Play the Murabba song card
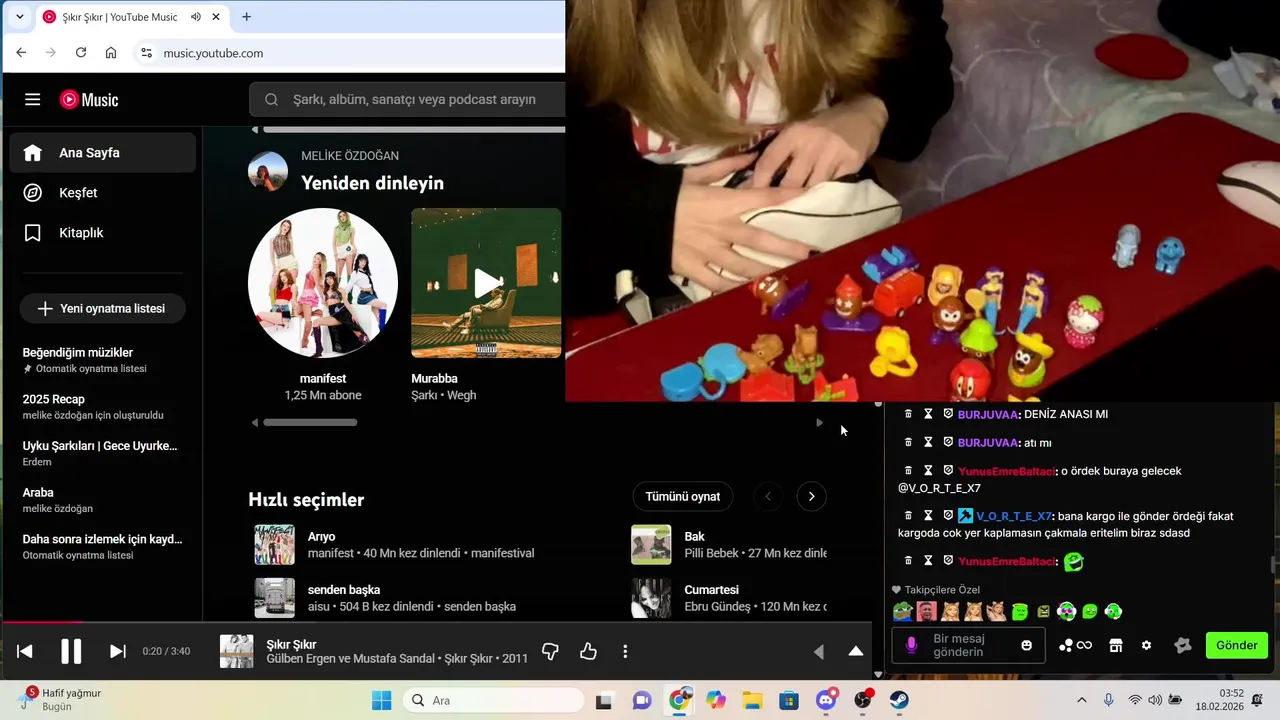The image size is (1280, 720). (487, 283)
